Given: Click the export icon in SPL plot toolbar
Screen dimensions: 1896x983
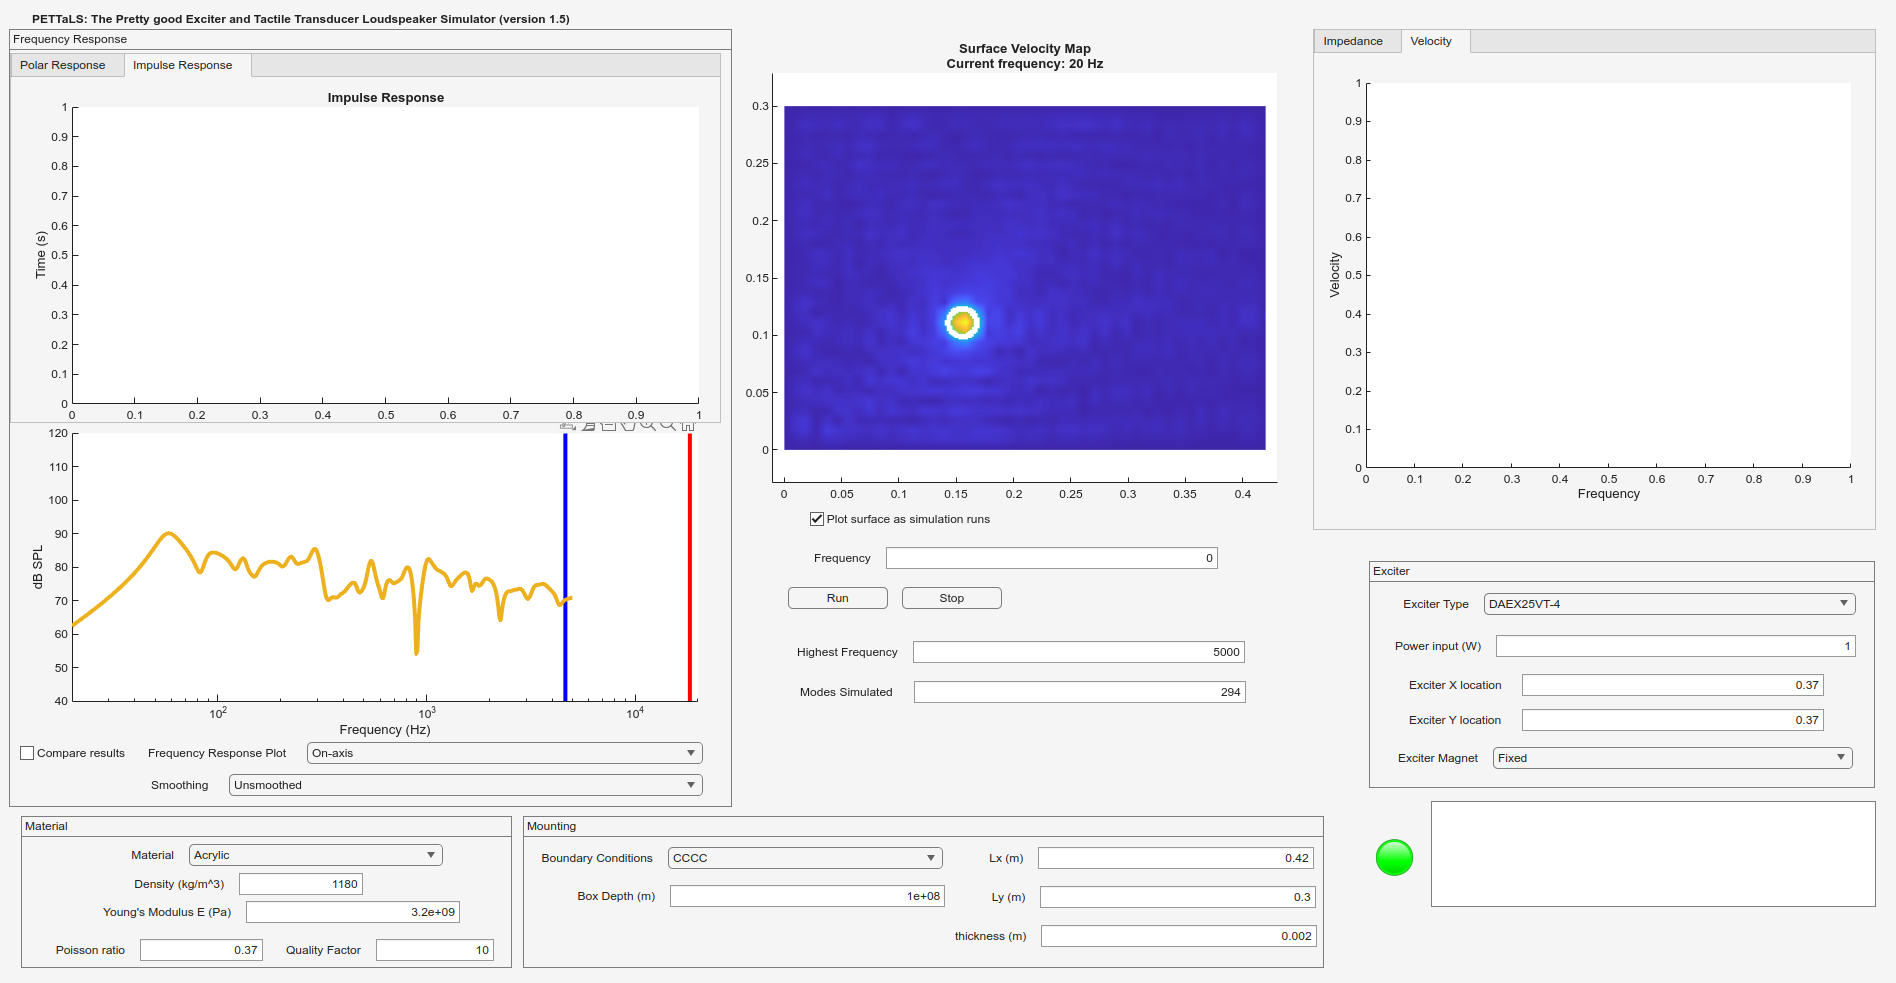Looking at the screenshot, I should click(x=568, y=426).
